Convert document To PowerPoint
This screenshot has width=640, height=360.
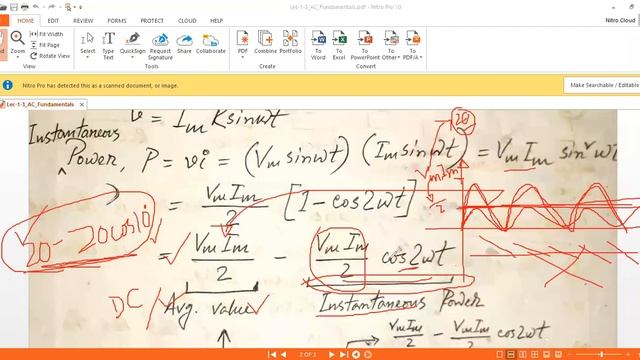[365, 46]
